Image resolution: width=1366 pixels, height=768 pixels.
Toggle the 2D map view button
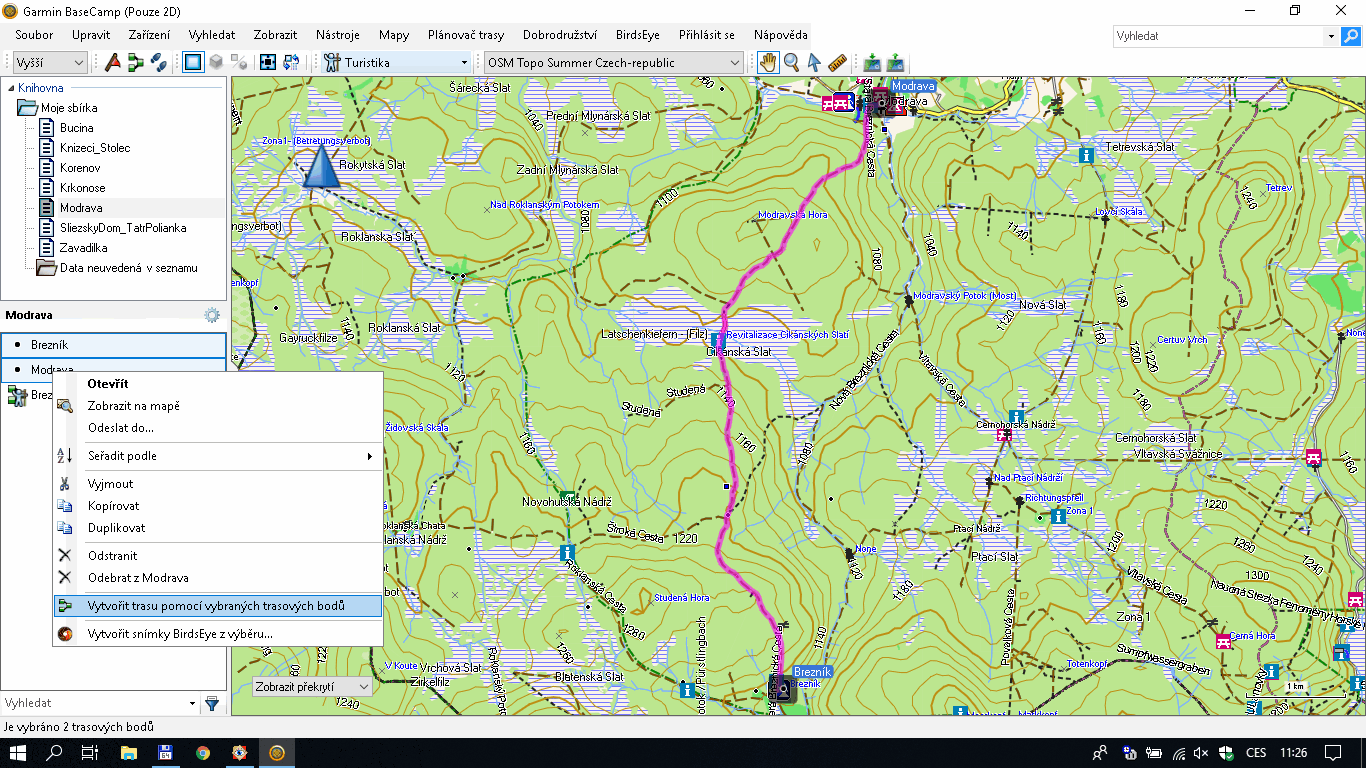(193, 62)
